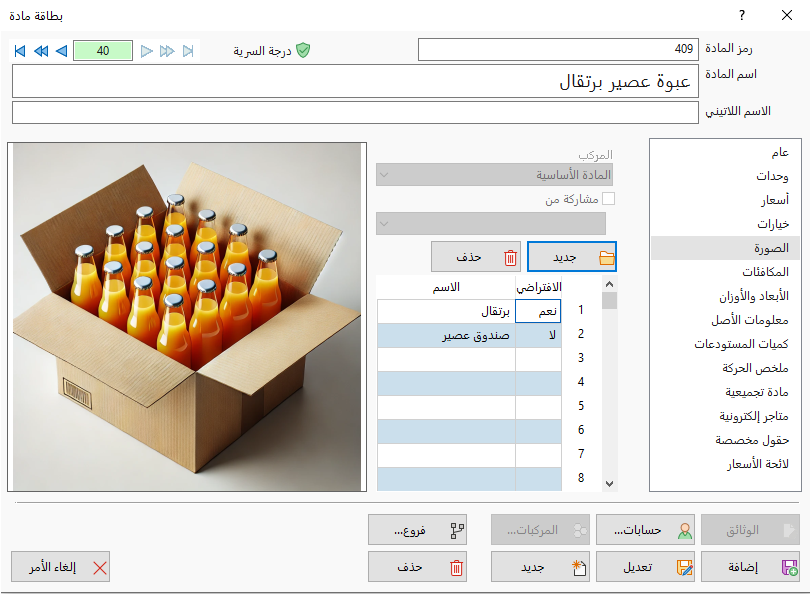This screenshot has width=811, height=595.
Task: Select the أسعار section
Action: coord(726,200)
